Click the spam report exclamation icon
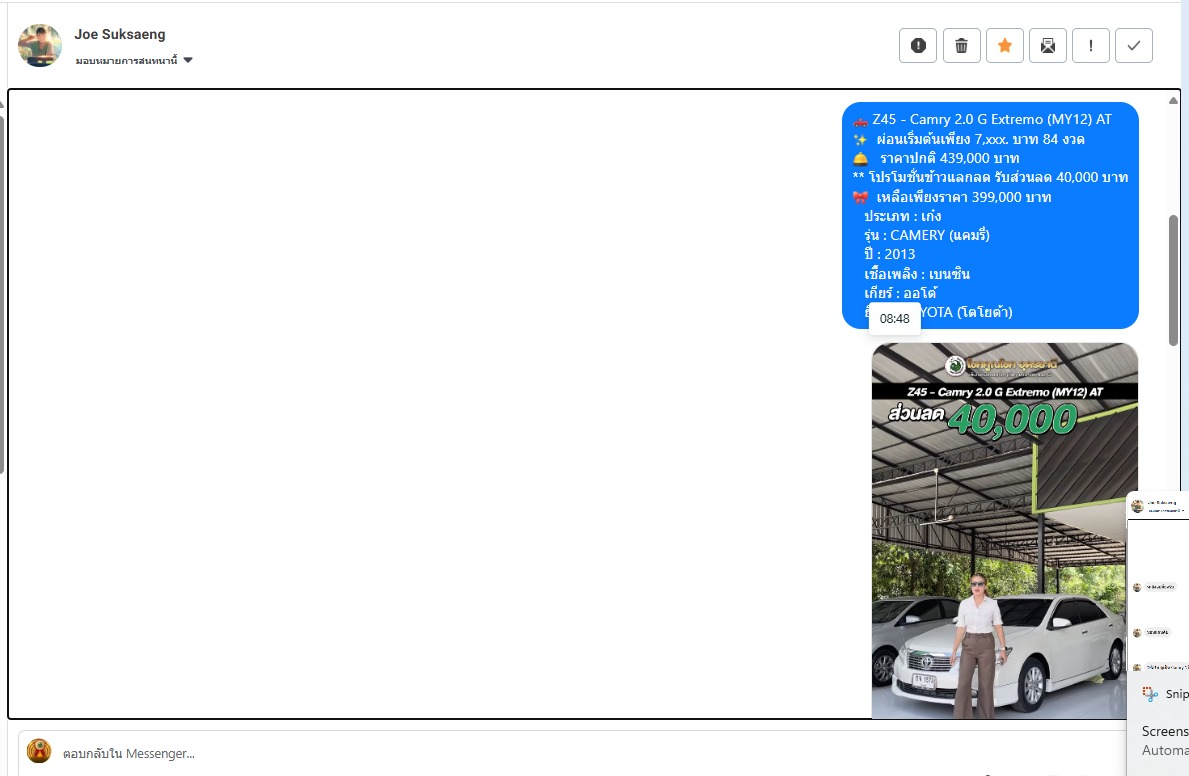Image resolution: width=1189 pixels, height=776 pixels. [918, 46]
